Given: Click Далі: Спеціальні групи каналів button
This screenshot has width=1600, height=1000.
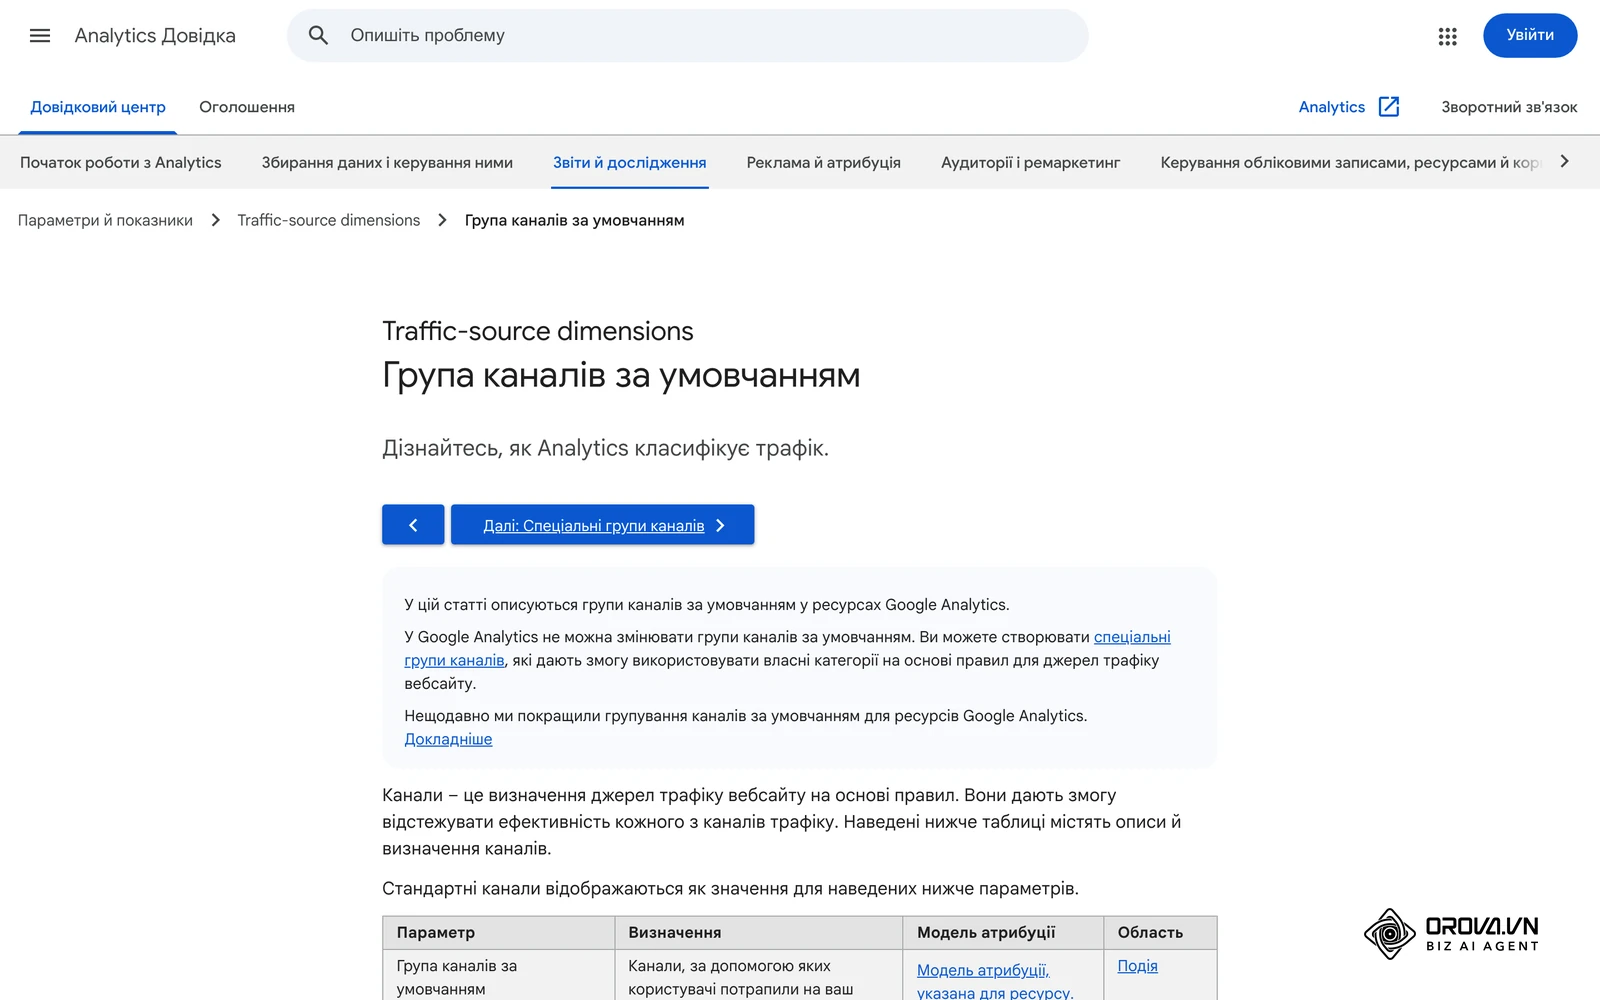Looking at the screenshot, I should point(603,525).
